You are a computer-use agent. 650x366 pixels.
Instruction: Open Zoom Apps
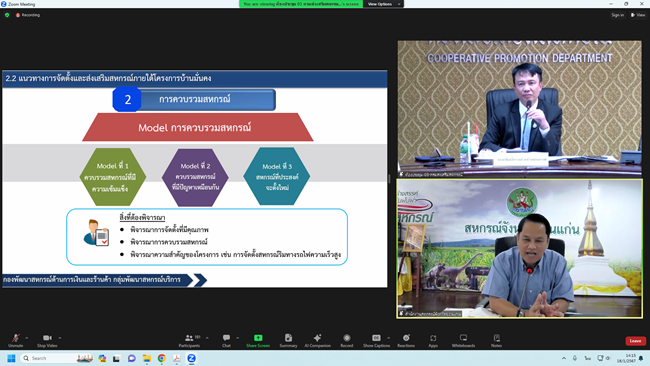(x=433, y=340)
